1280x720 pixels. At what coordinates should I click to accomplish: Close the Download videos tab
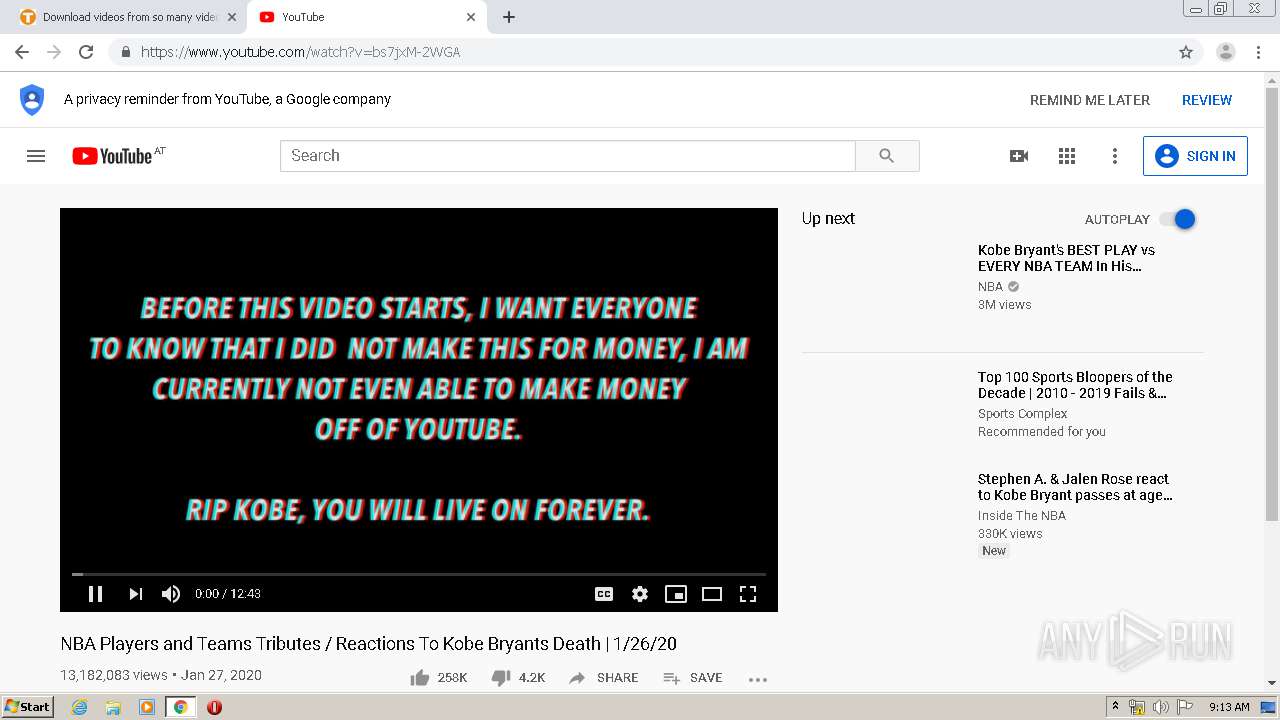point(232,17)
